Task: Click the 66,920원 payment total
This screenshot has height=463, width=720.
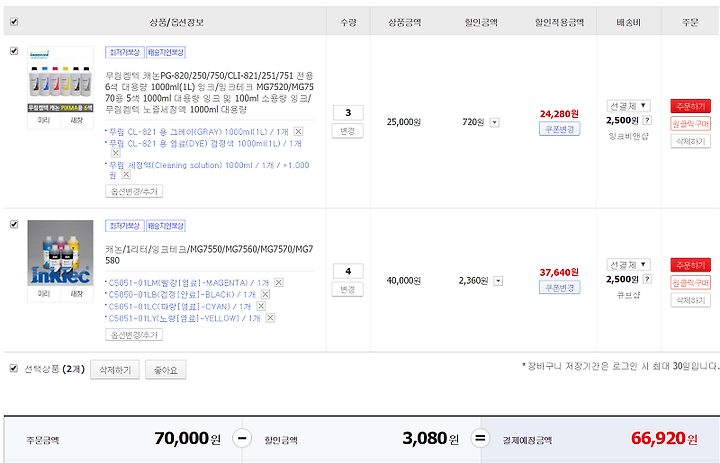Action: 664,438
